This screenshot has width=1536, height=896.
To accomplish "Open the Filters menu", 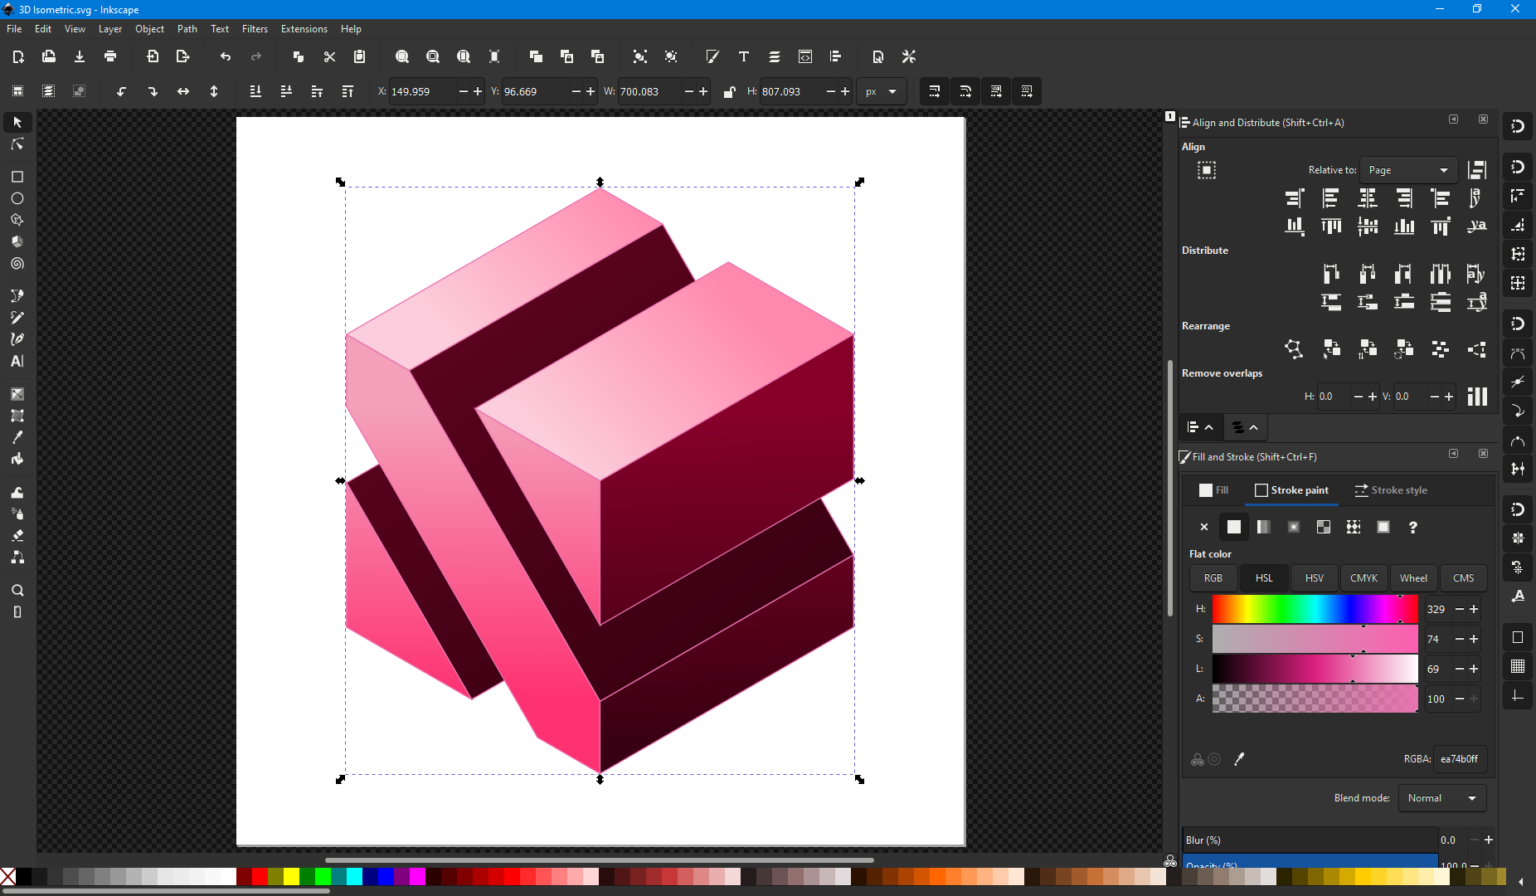I will (254, 28).
